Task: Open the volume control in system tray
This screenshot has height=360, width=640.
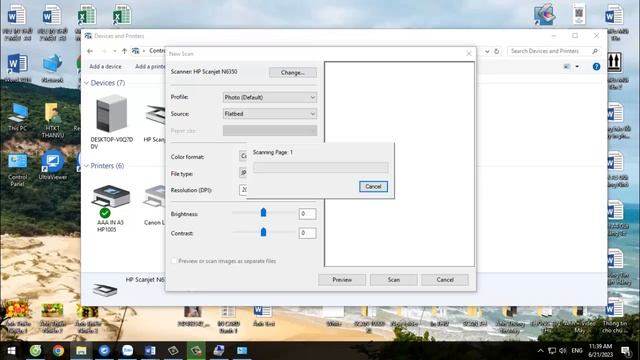Action: tap(563, 351)
